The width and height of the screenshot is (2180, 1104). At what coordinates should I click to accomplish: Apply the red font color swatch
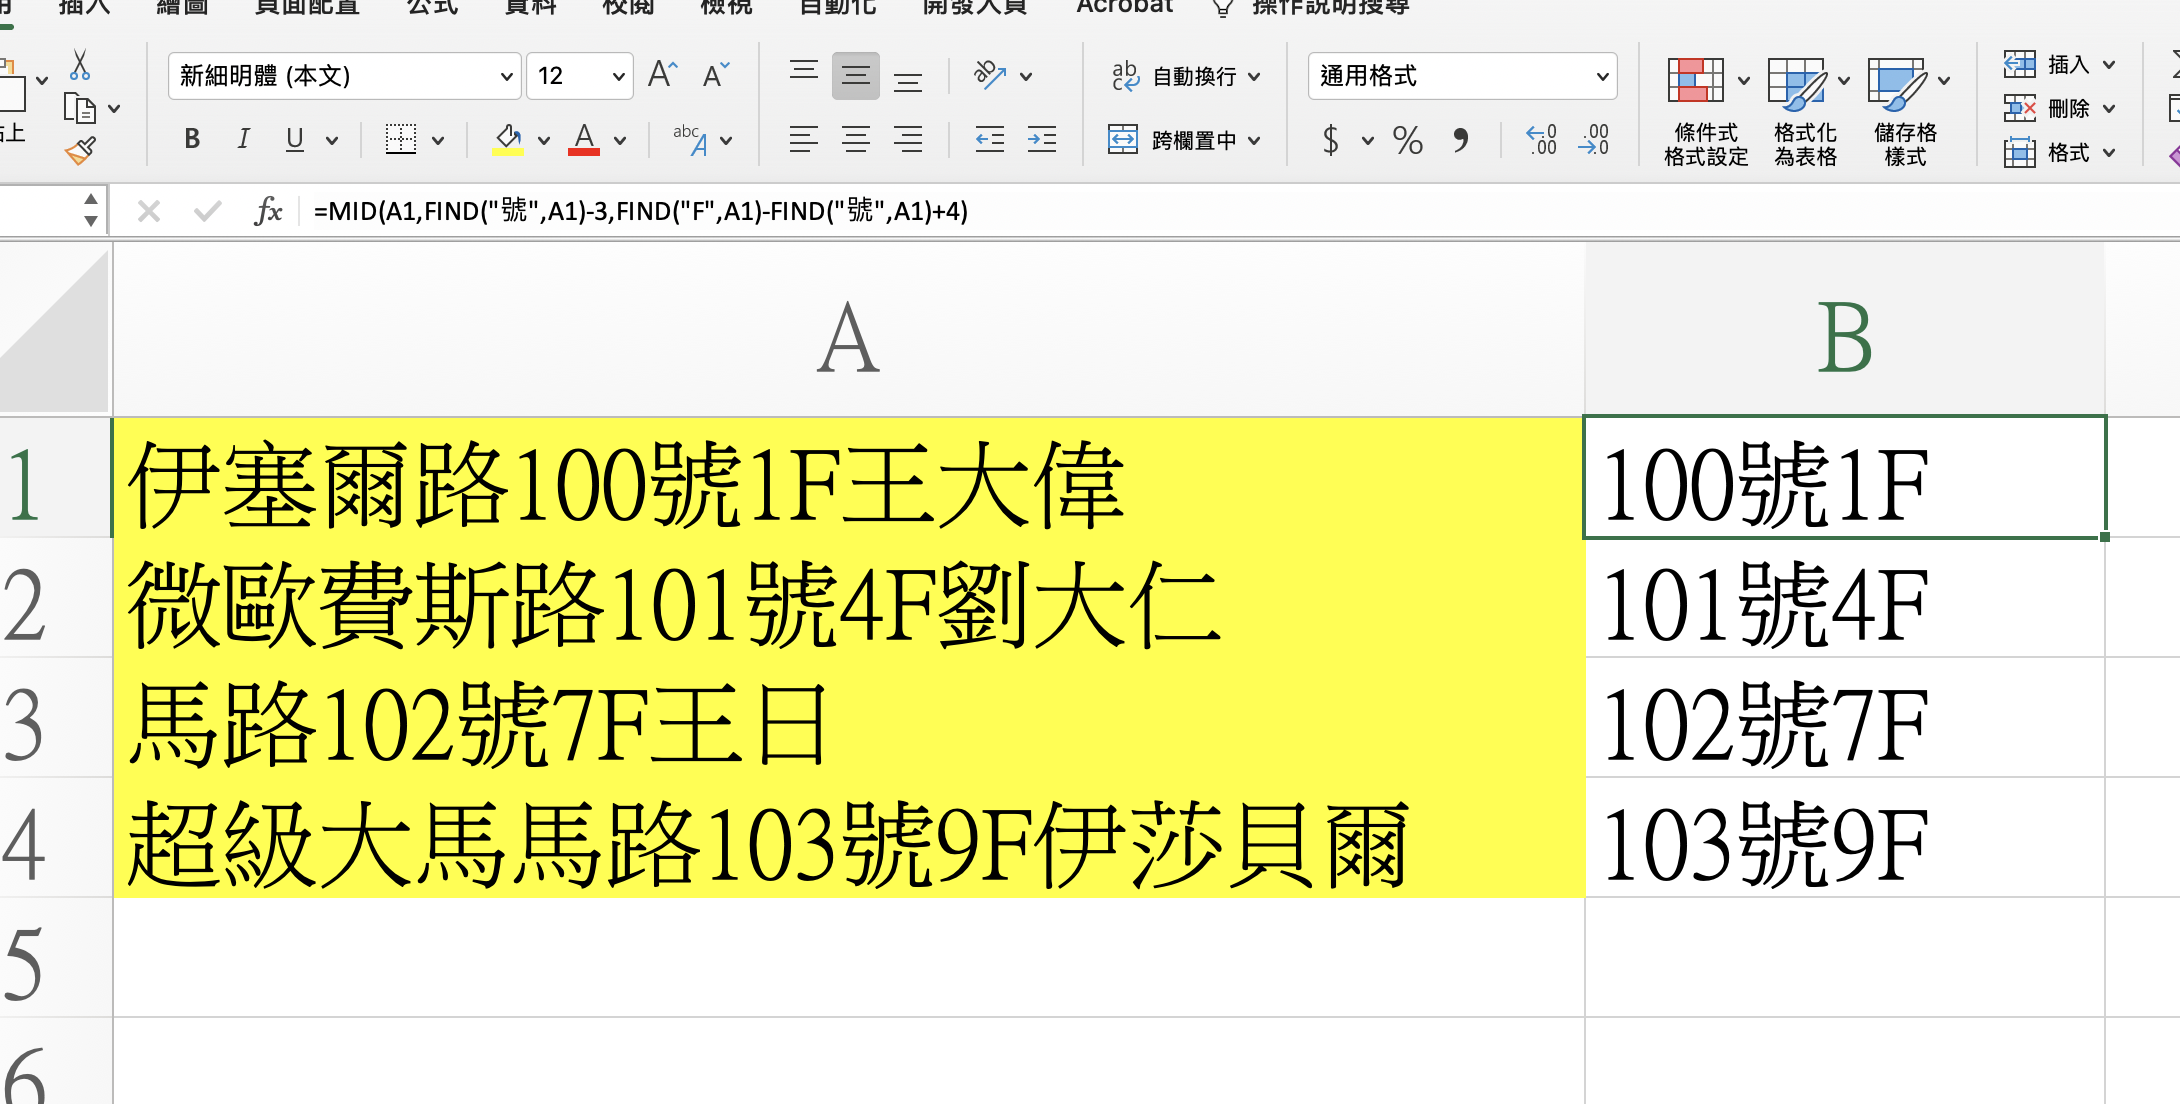584,140
